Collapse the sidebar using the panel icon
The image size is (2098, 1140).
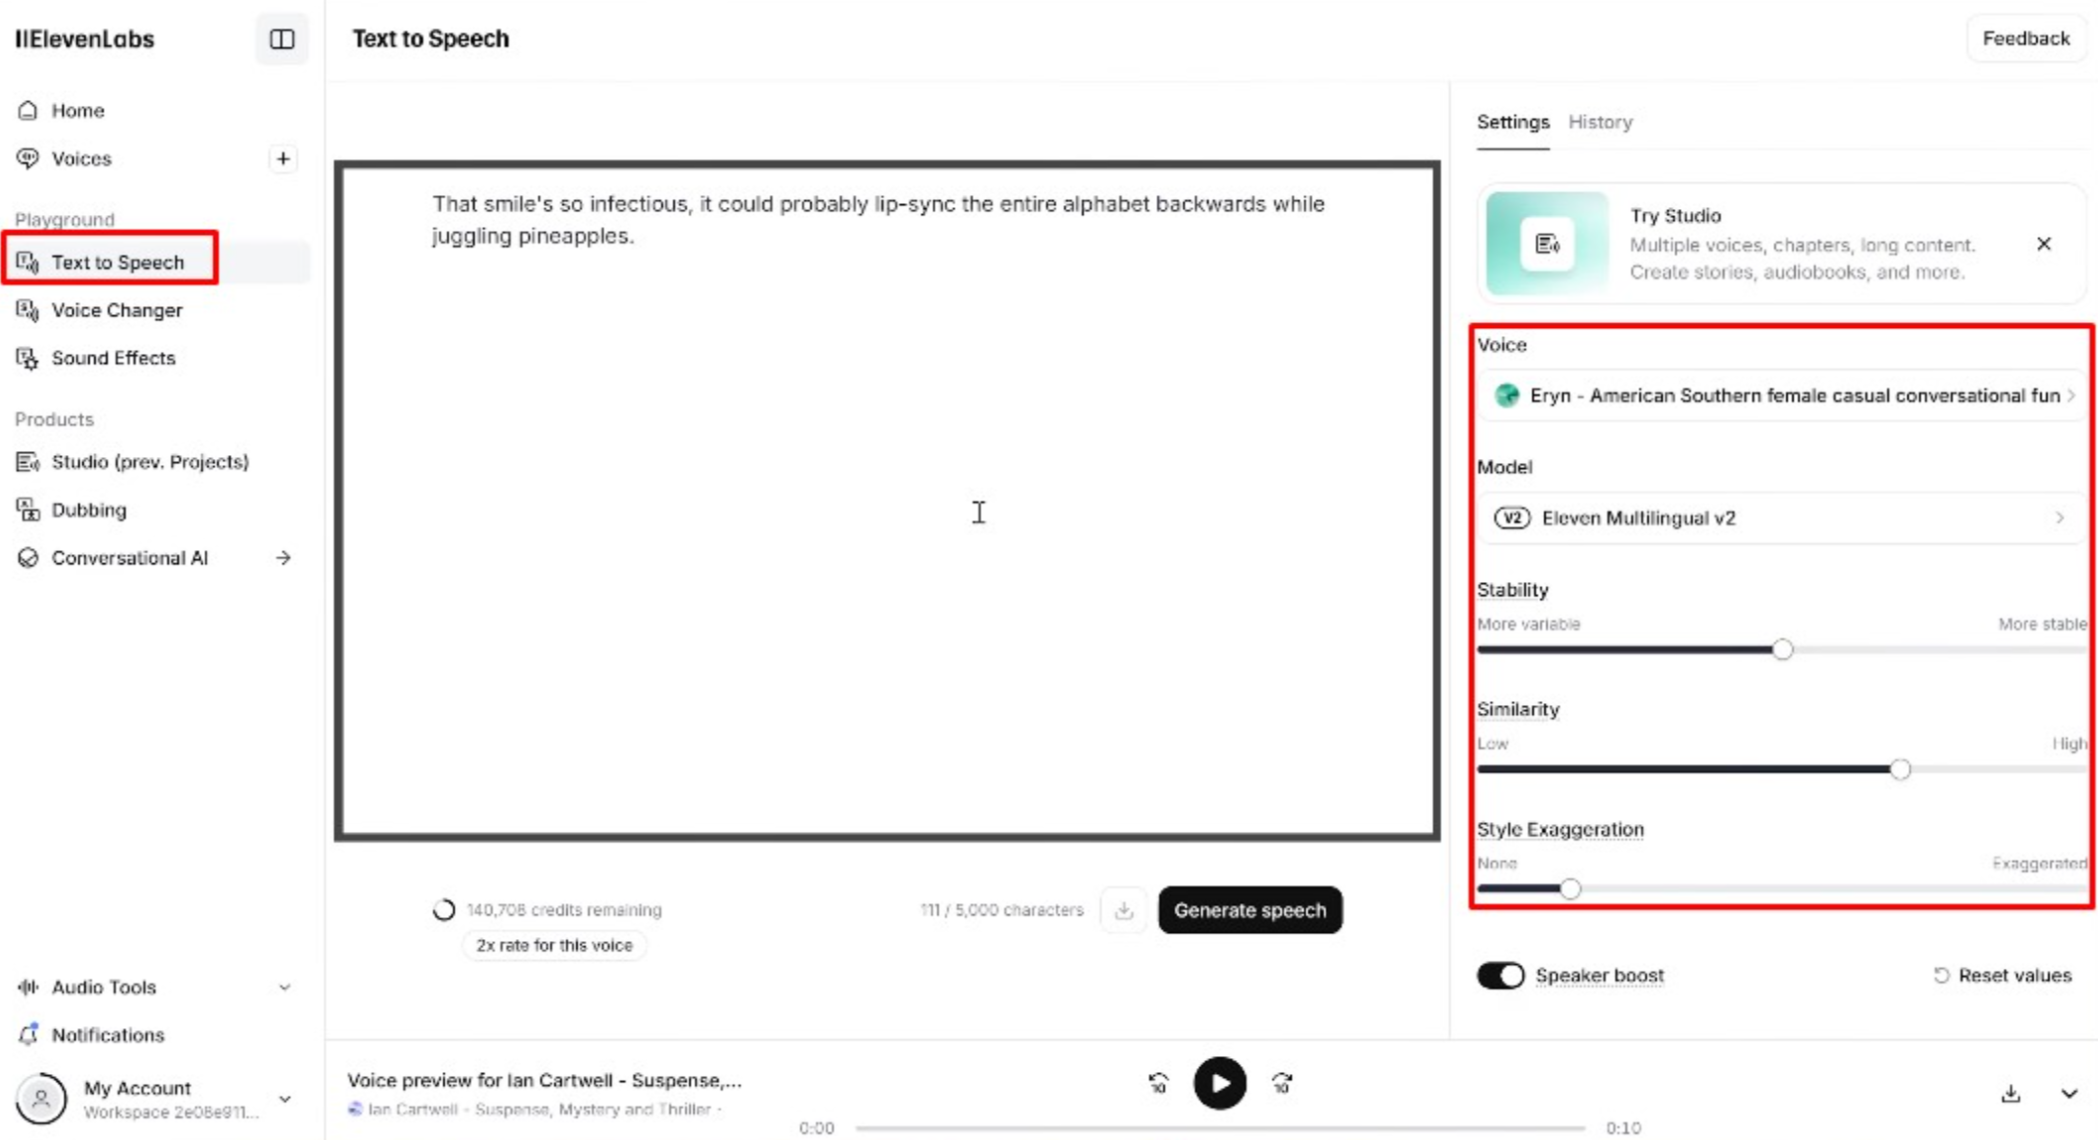pyautogui.click(x=282, y=39)
